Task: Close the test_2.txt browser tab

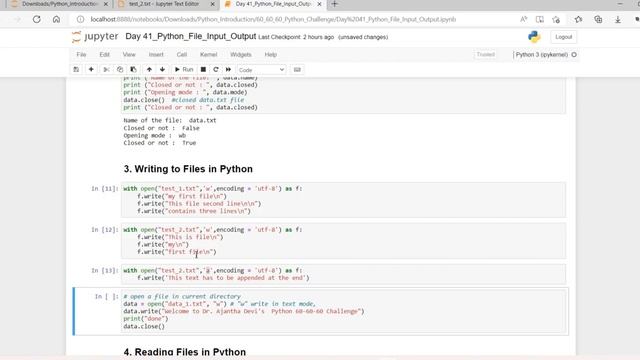Action: 212,4
